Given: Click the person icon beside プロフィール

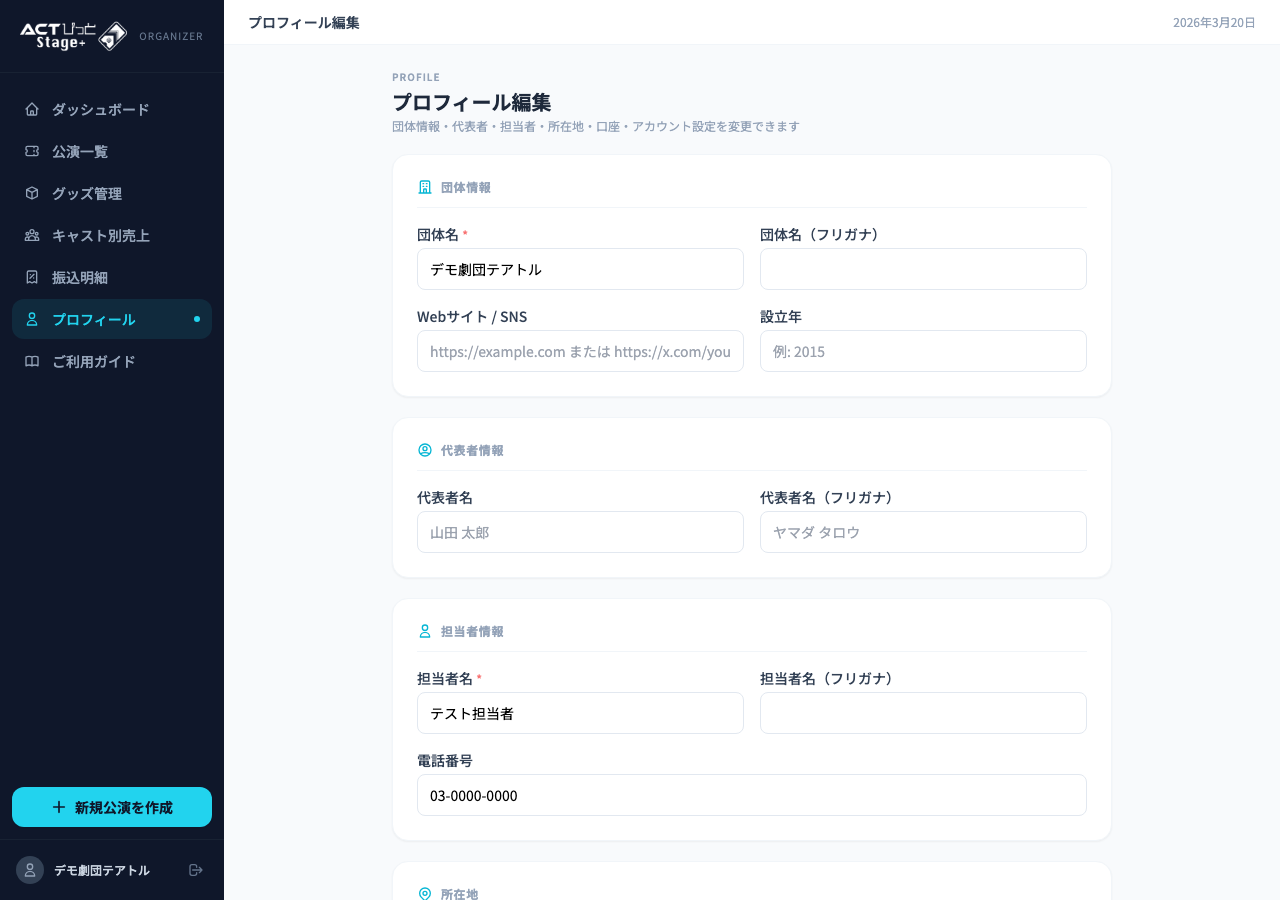Looking at the screenshot, I should pos(32,319).
